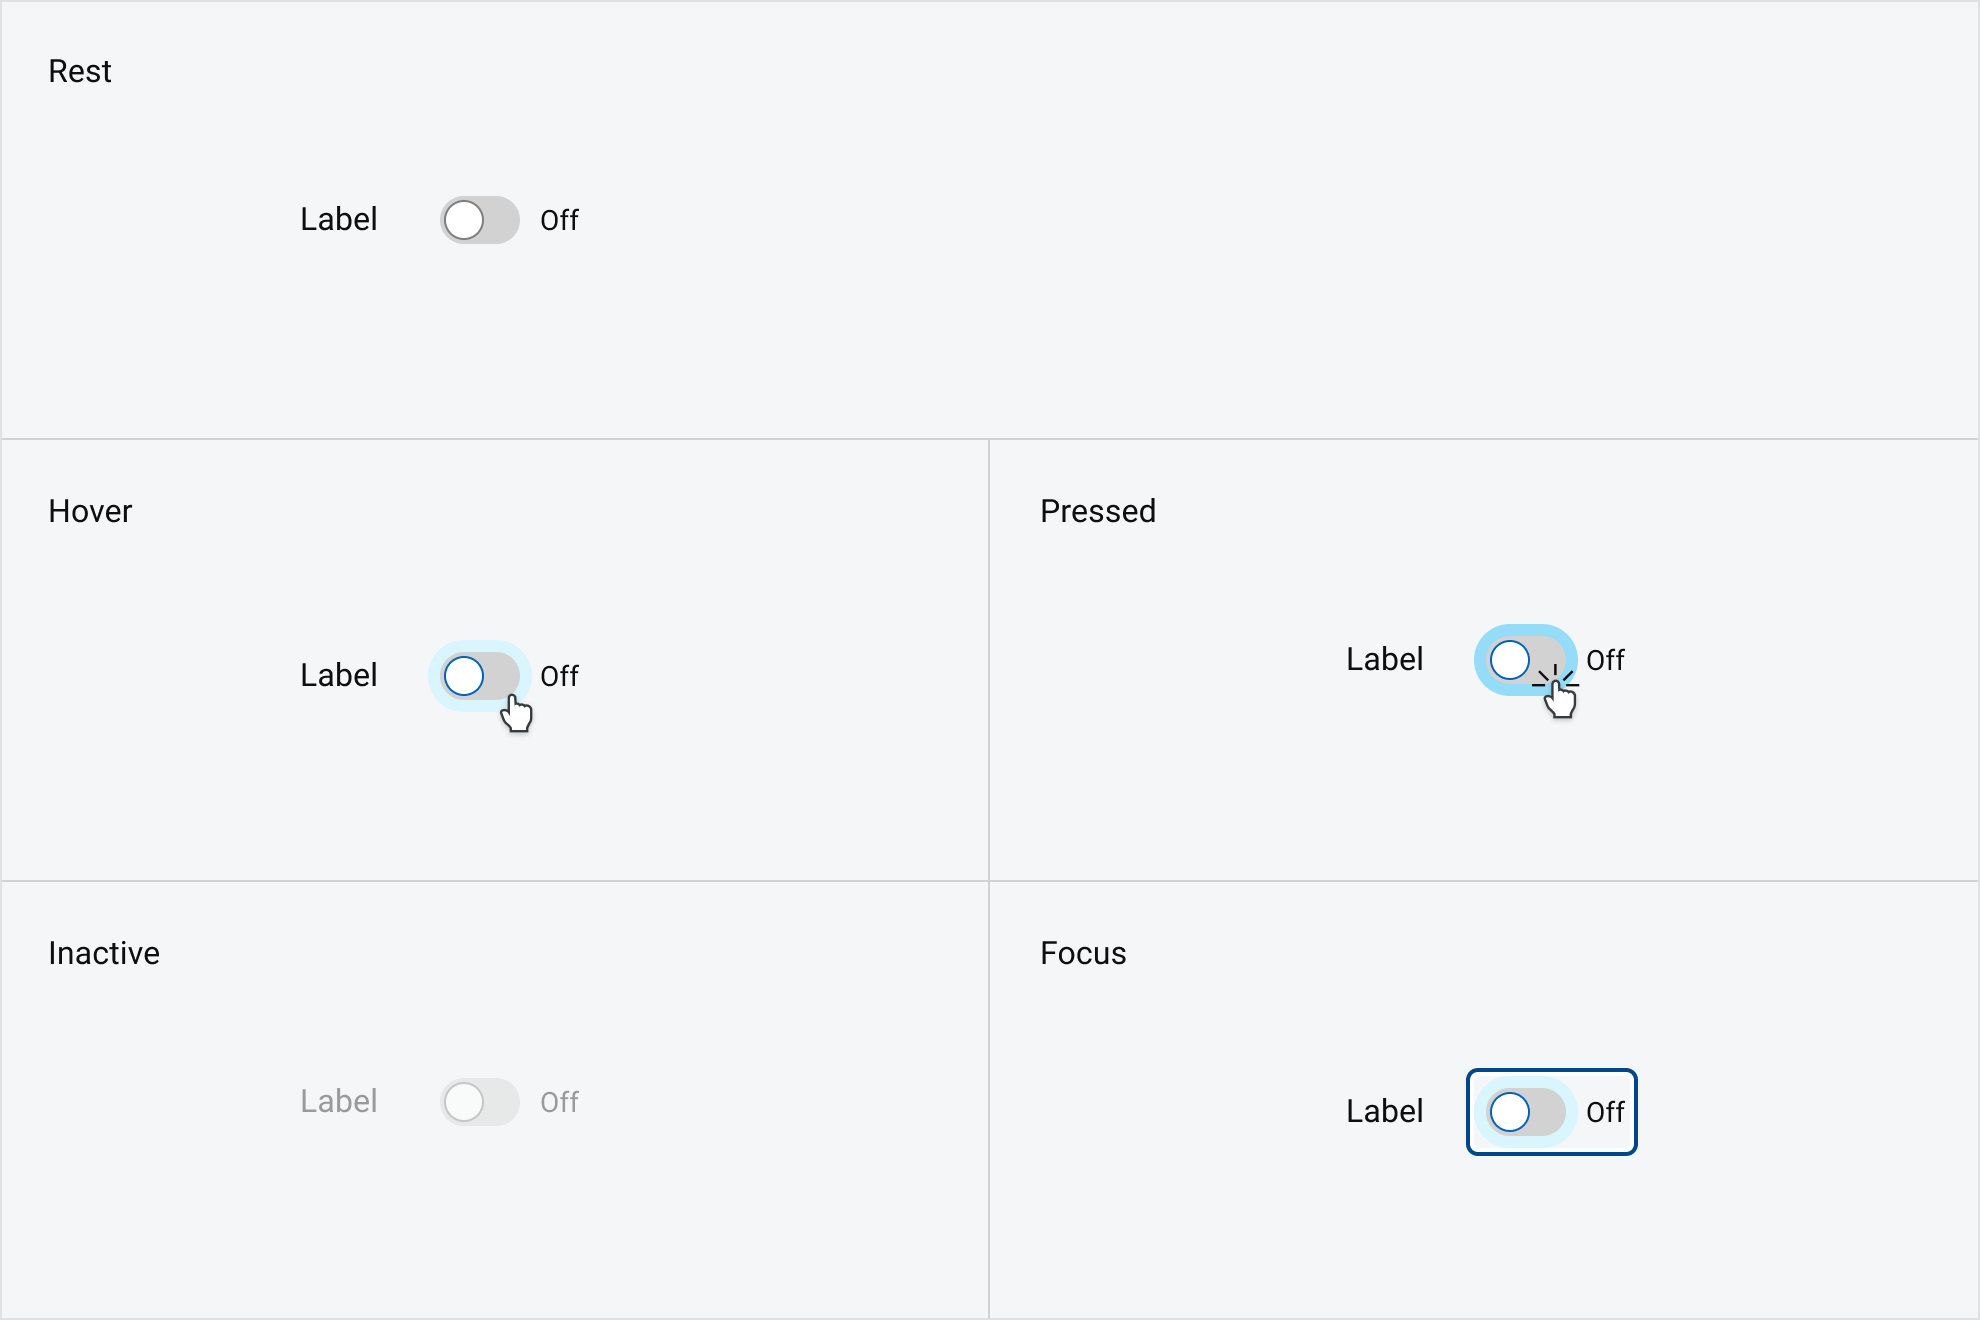Select the 'Hover' heading text
The width and height of the screenshot is (1980, 1320).
[90, 511]
